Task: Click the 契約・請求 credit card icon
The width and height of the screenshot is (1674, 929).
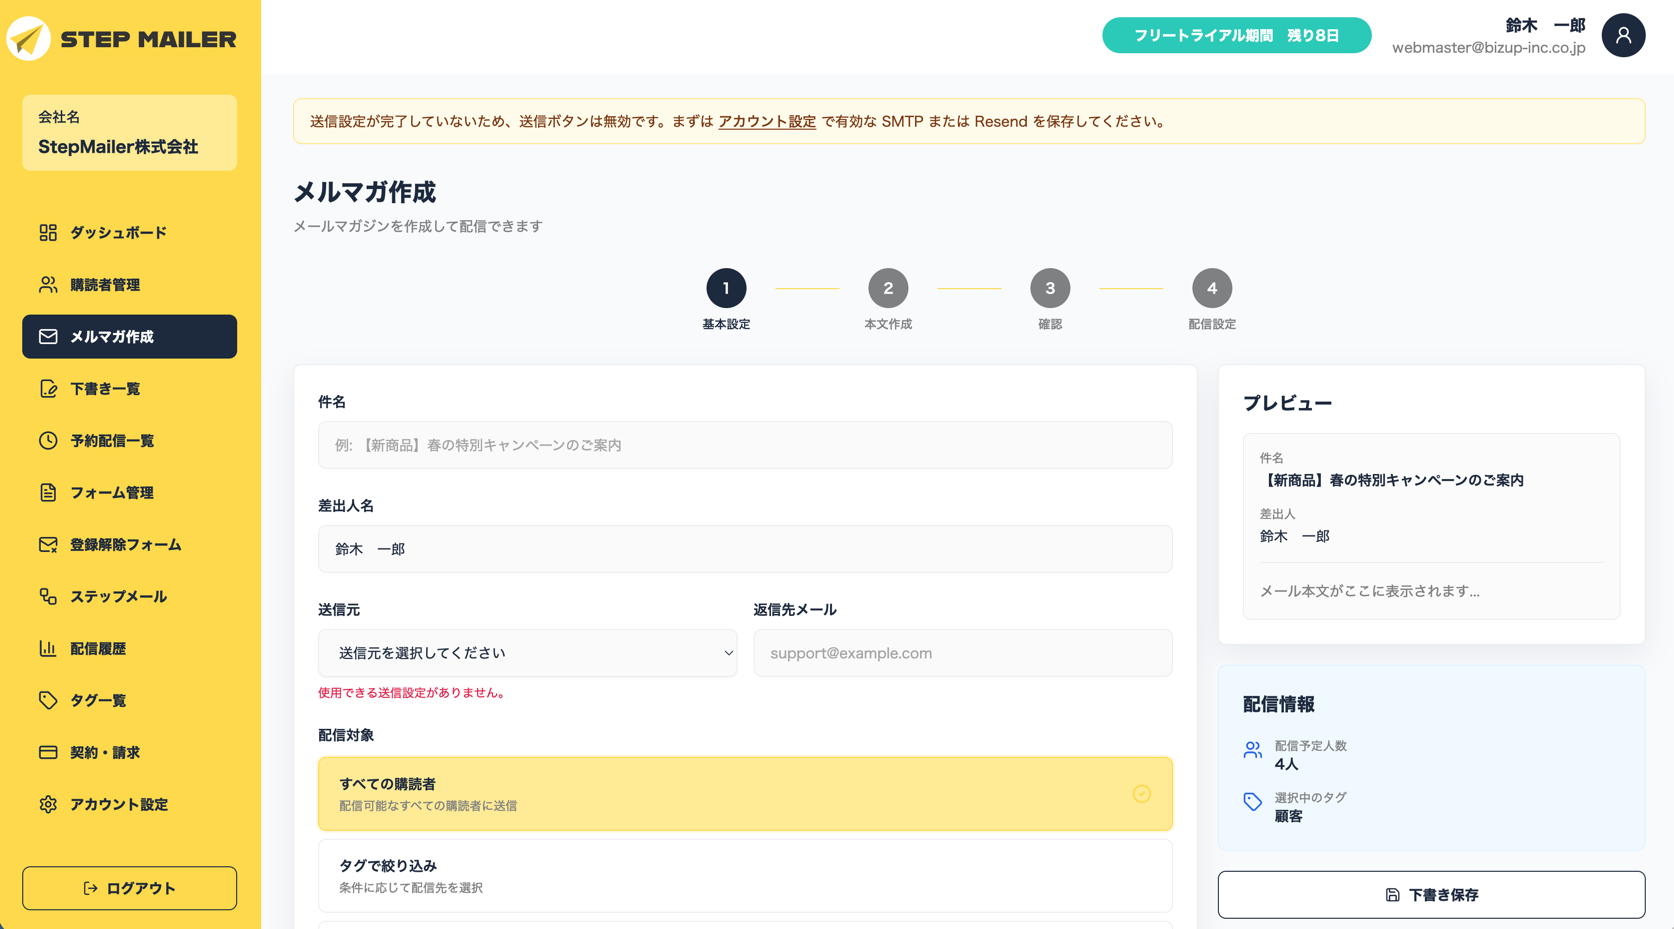Action: (48, 753)
